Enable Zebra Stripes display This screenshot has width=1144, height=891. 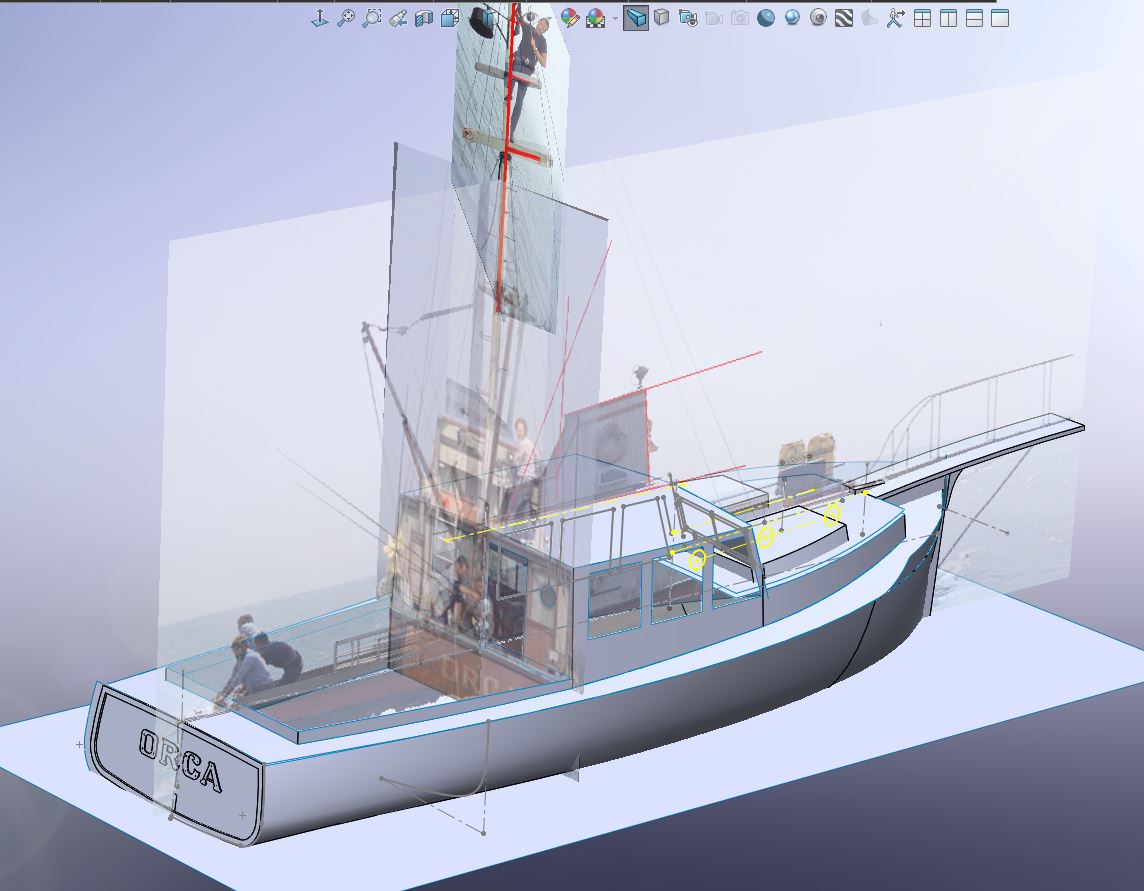tap(844, 18)
